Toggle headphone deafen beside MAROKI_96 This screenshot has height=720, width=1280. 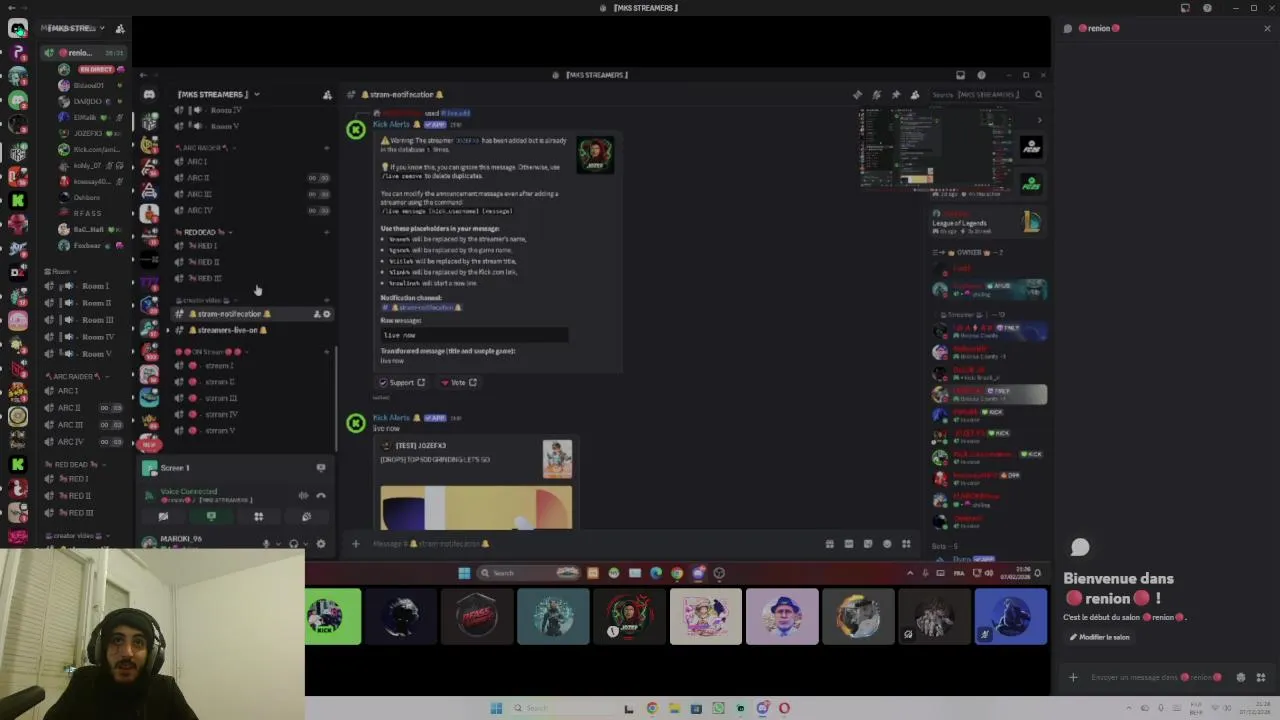(293, 544)
